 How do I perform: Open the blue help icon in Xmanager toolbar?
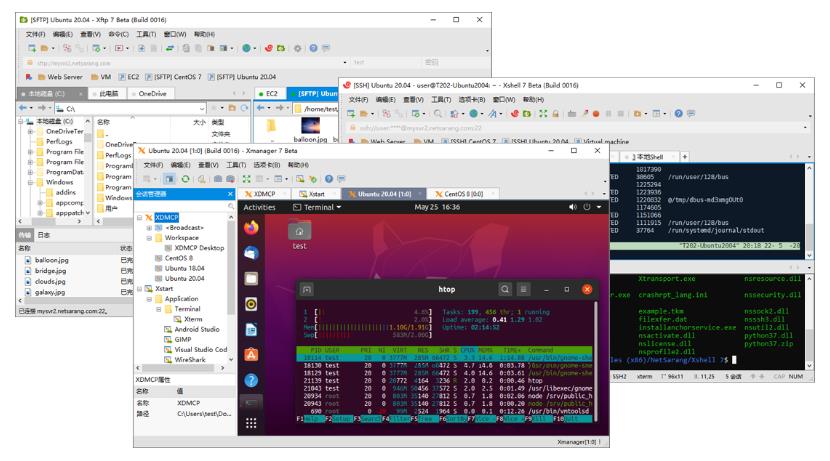[x=329, y=179]
